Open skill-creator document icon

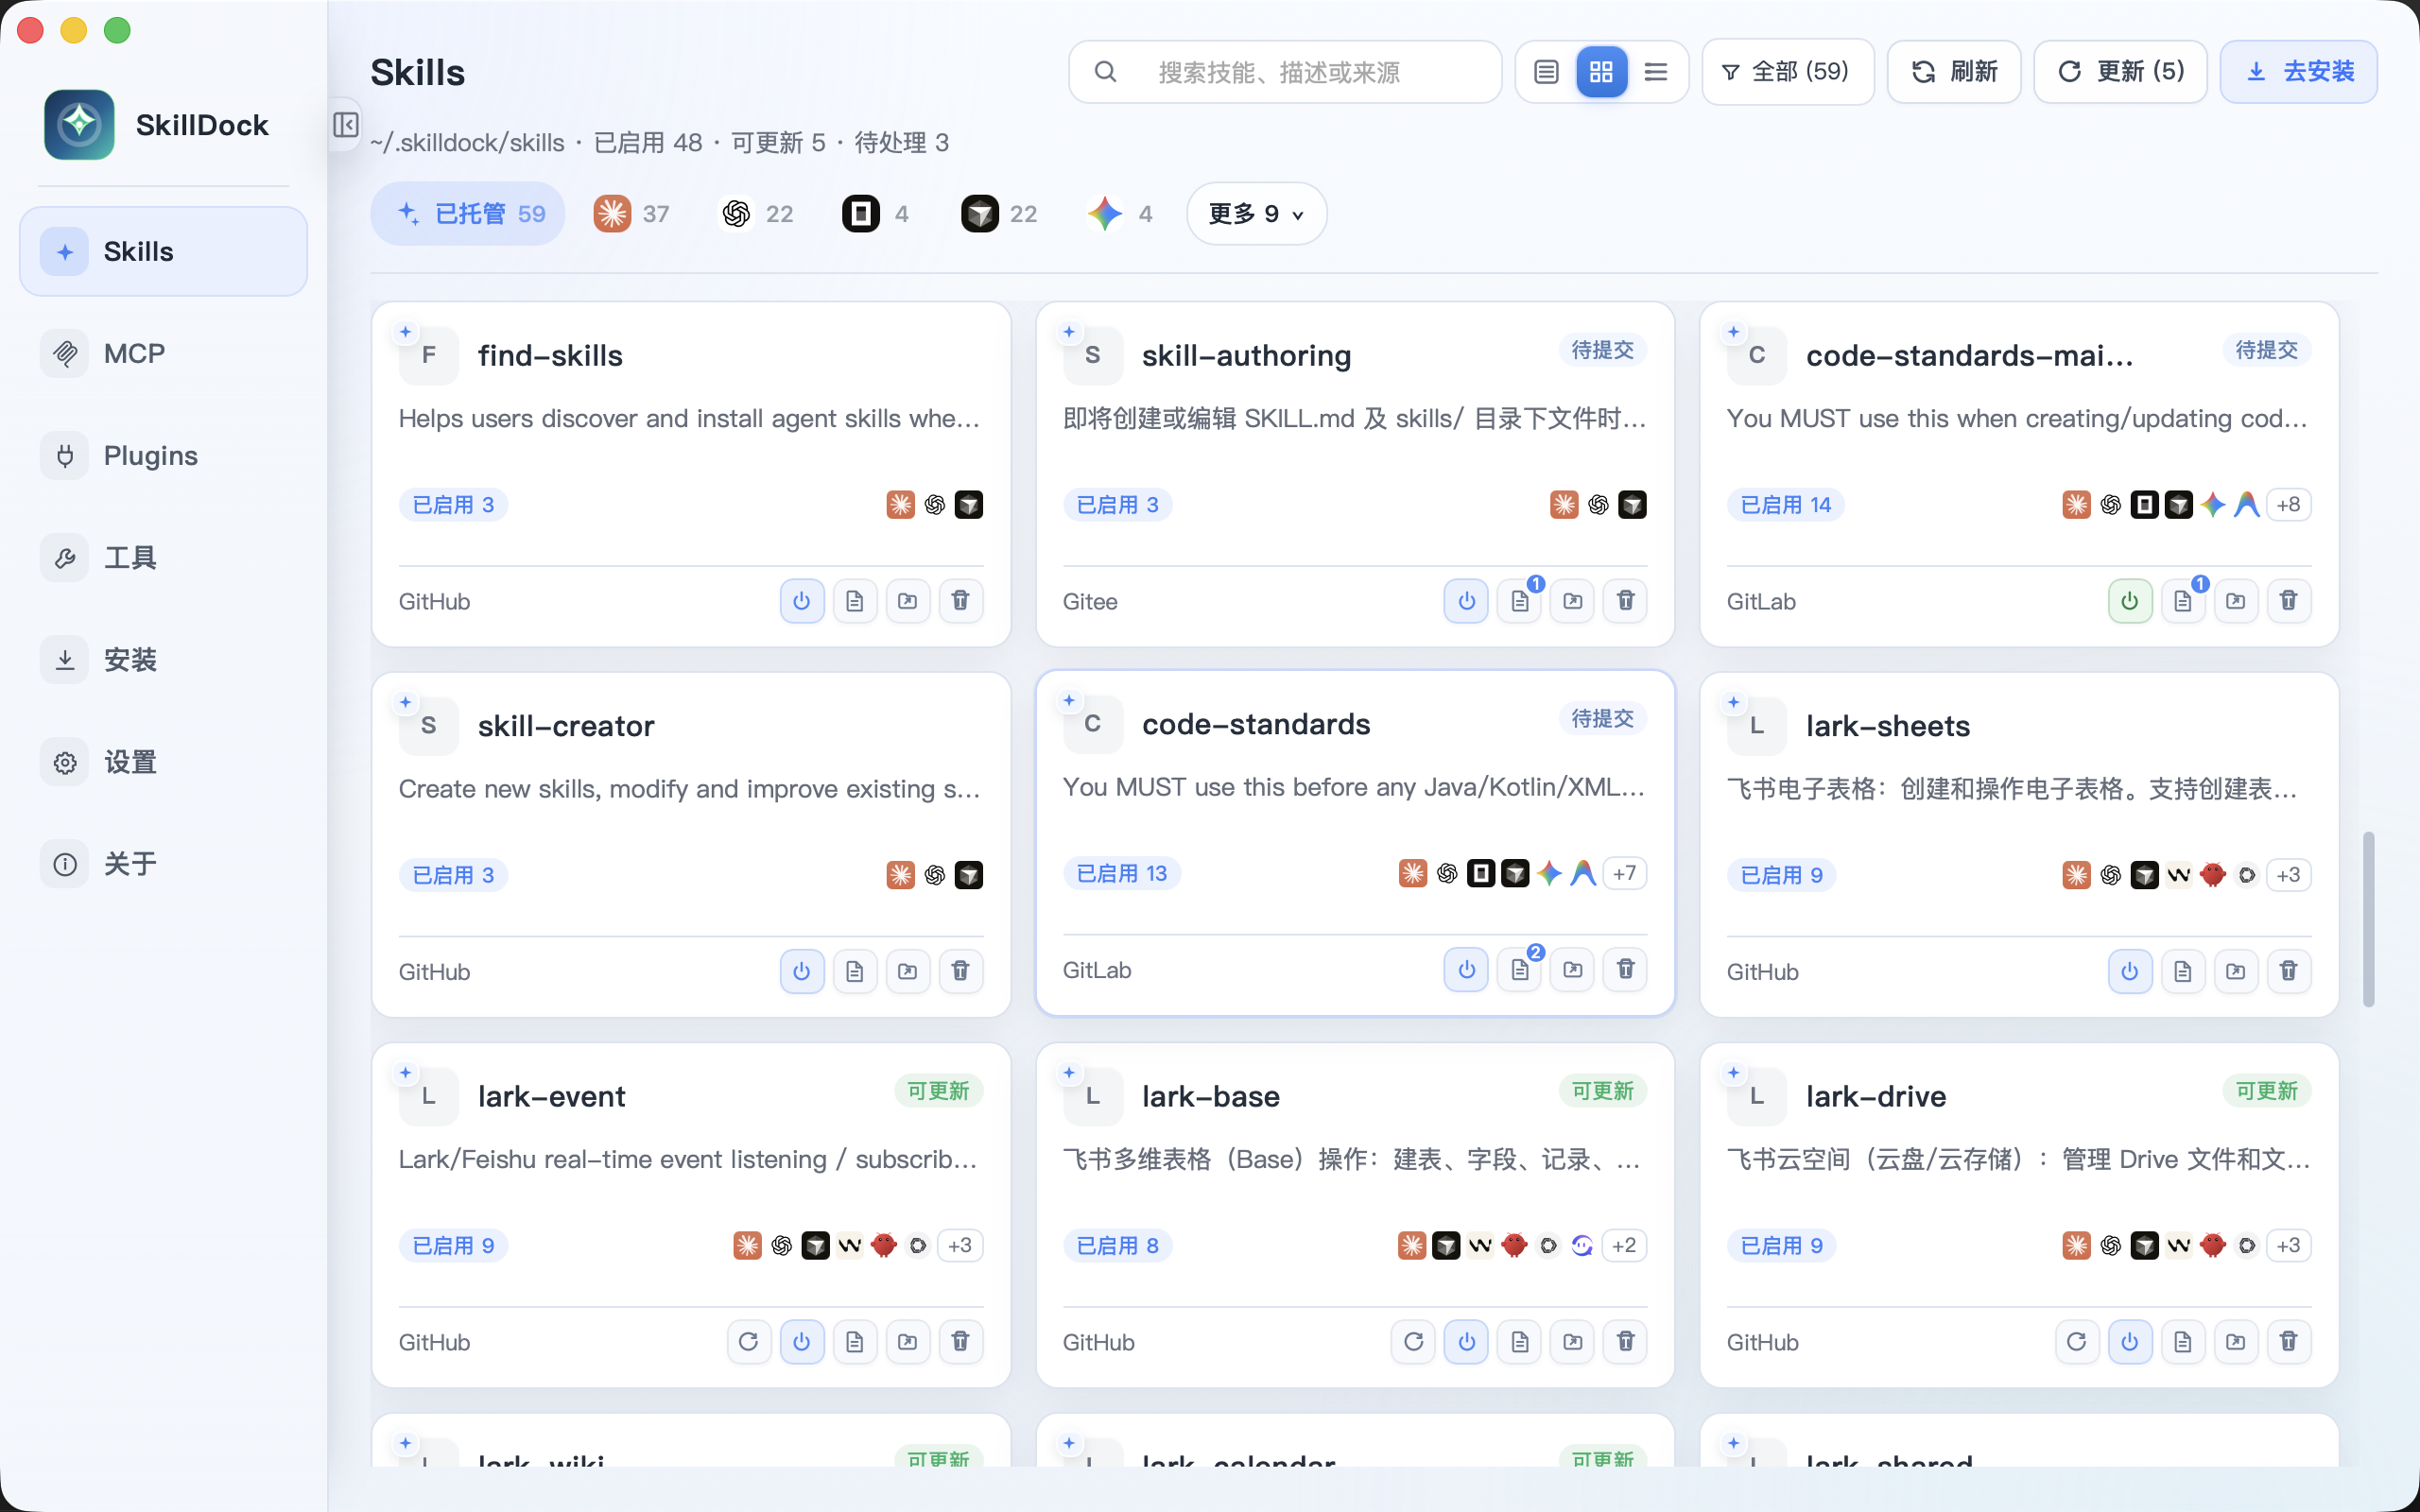coord(854,971)
